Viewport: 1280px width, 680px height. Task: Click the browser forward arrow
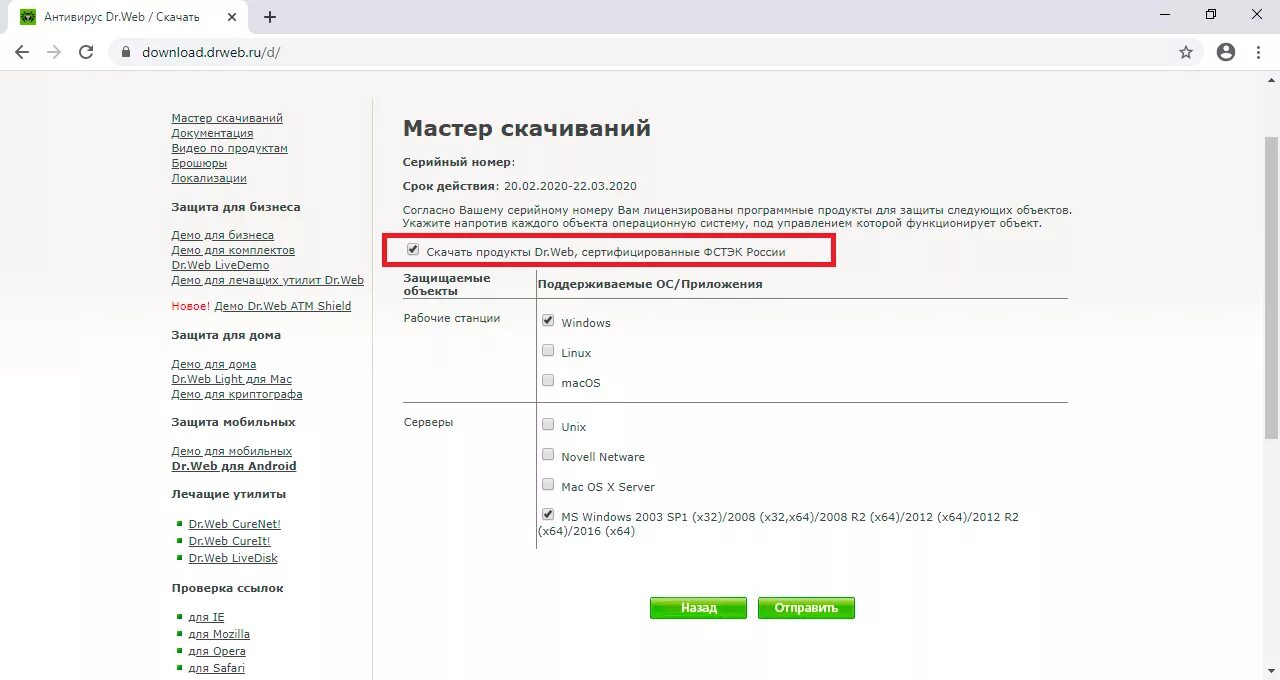54,52
